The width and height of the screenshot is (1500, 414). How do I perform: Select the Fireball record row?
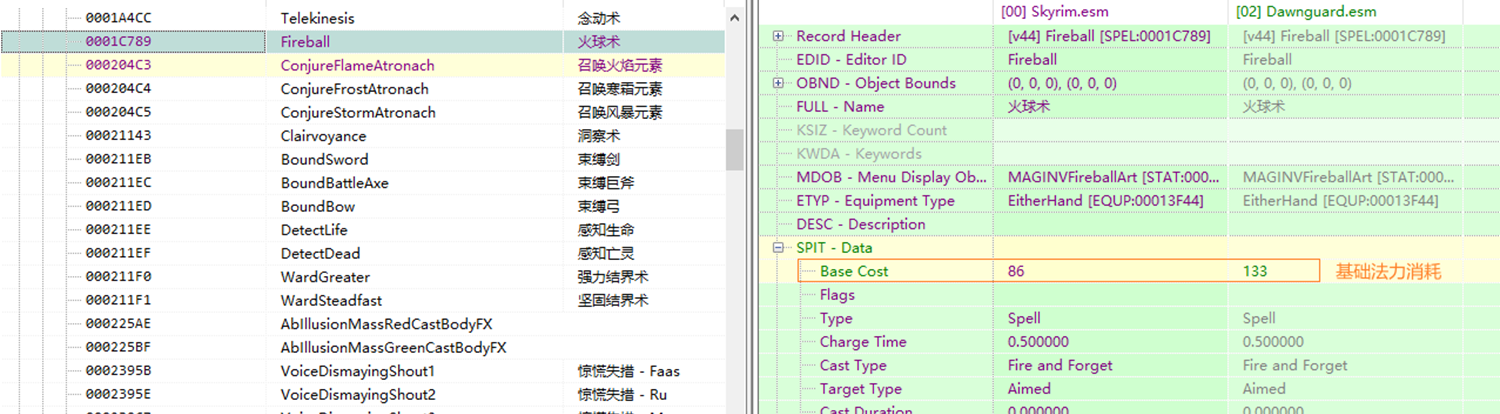pyautogui.click(x=363, y=42)
